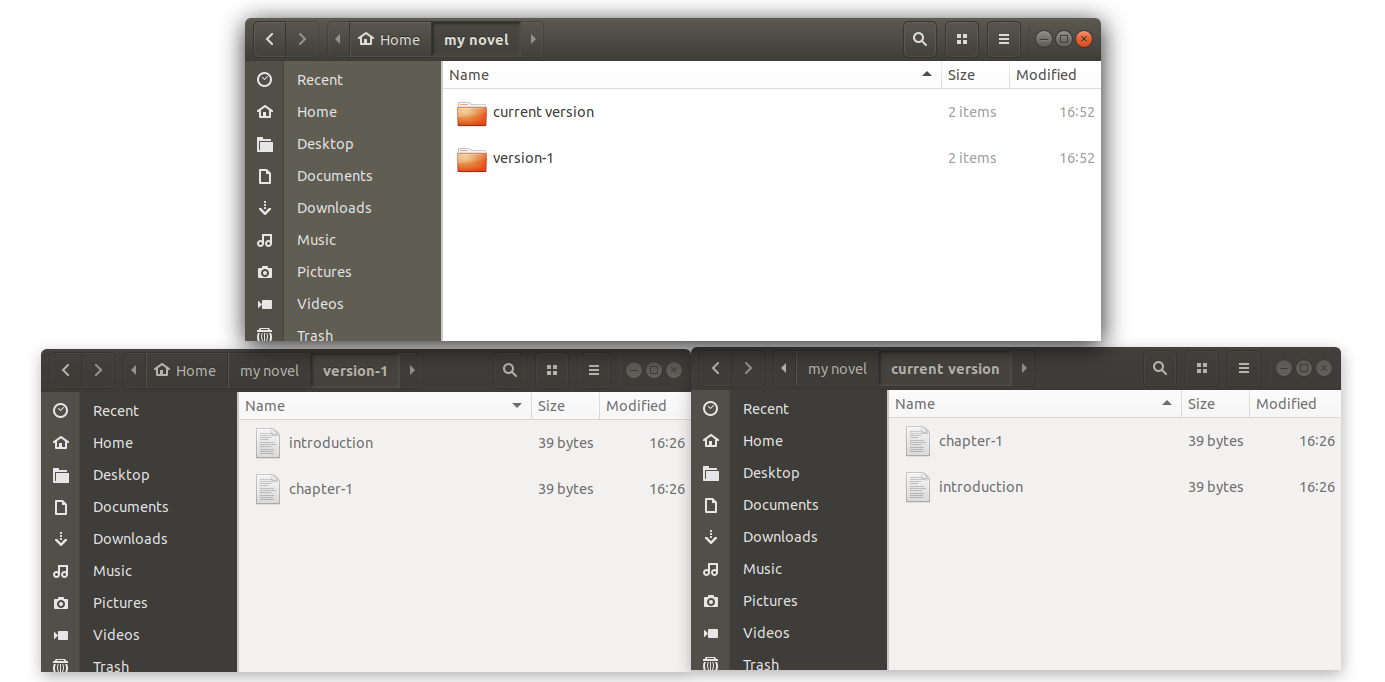Viewport: 1385px width, 682px height.
Task: Select the "current version" folder icon
Action: click(x=472, y=113)
